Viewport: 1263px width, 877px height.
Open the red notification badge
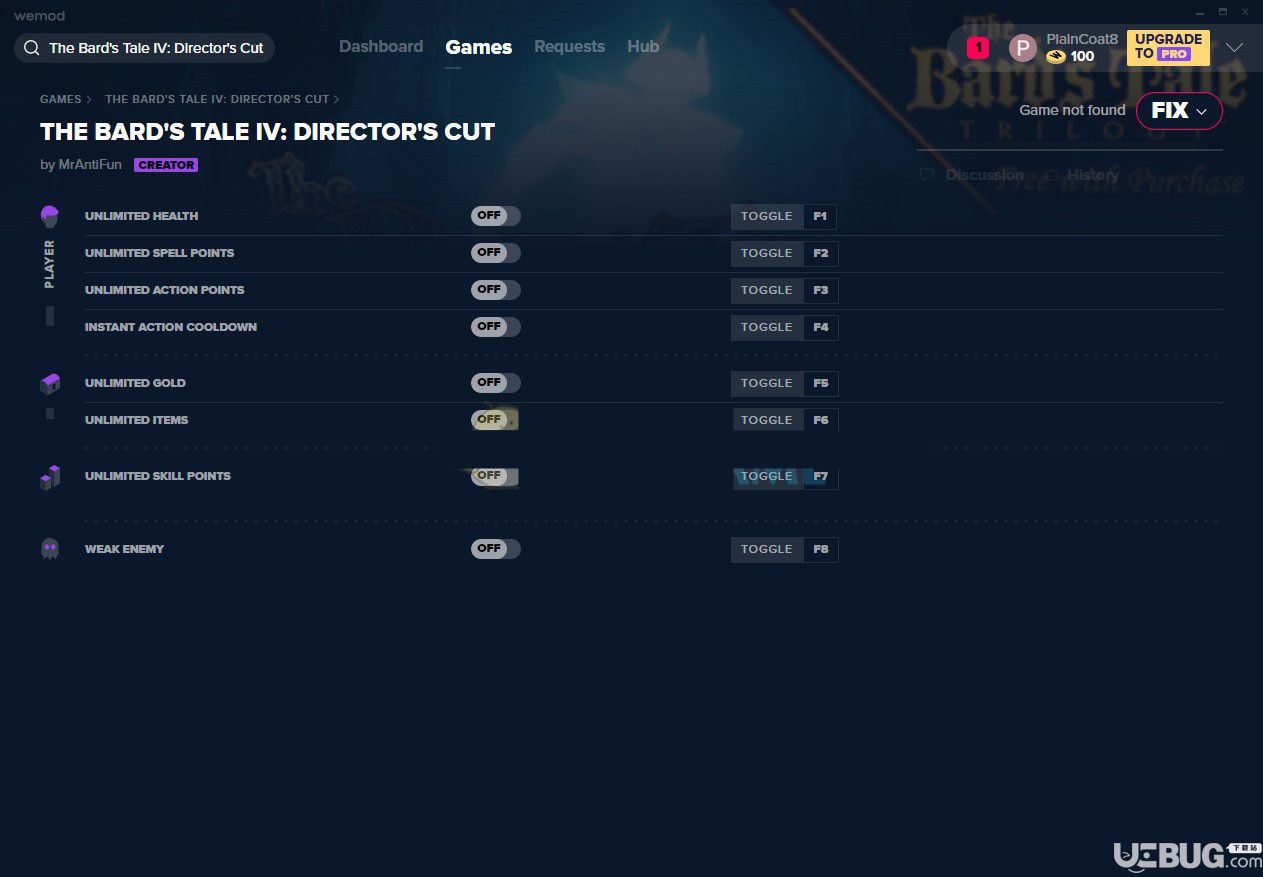(x=978, y=47)
